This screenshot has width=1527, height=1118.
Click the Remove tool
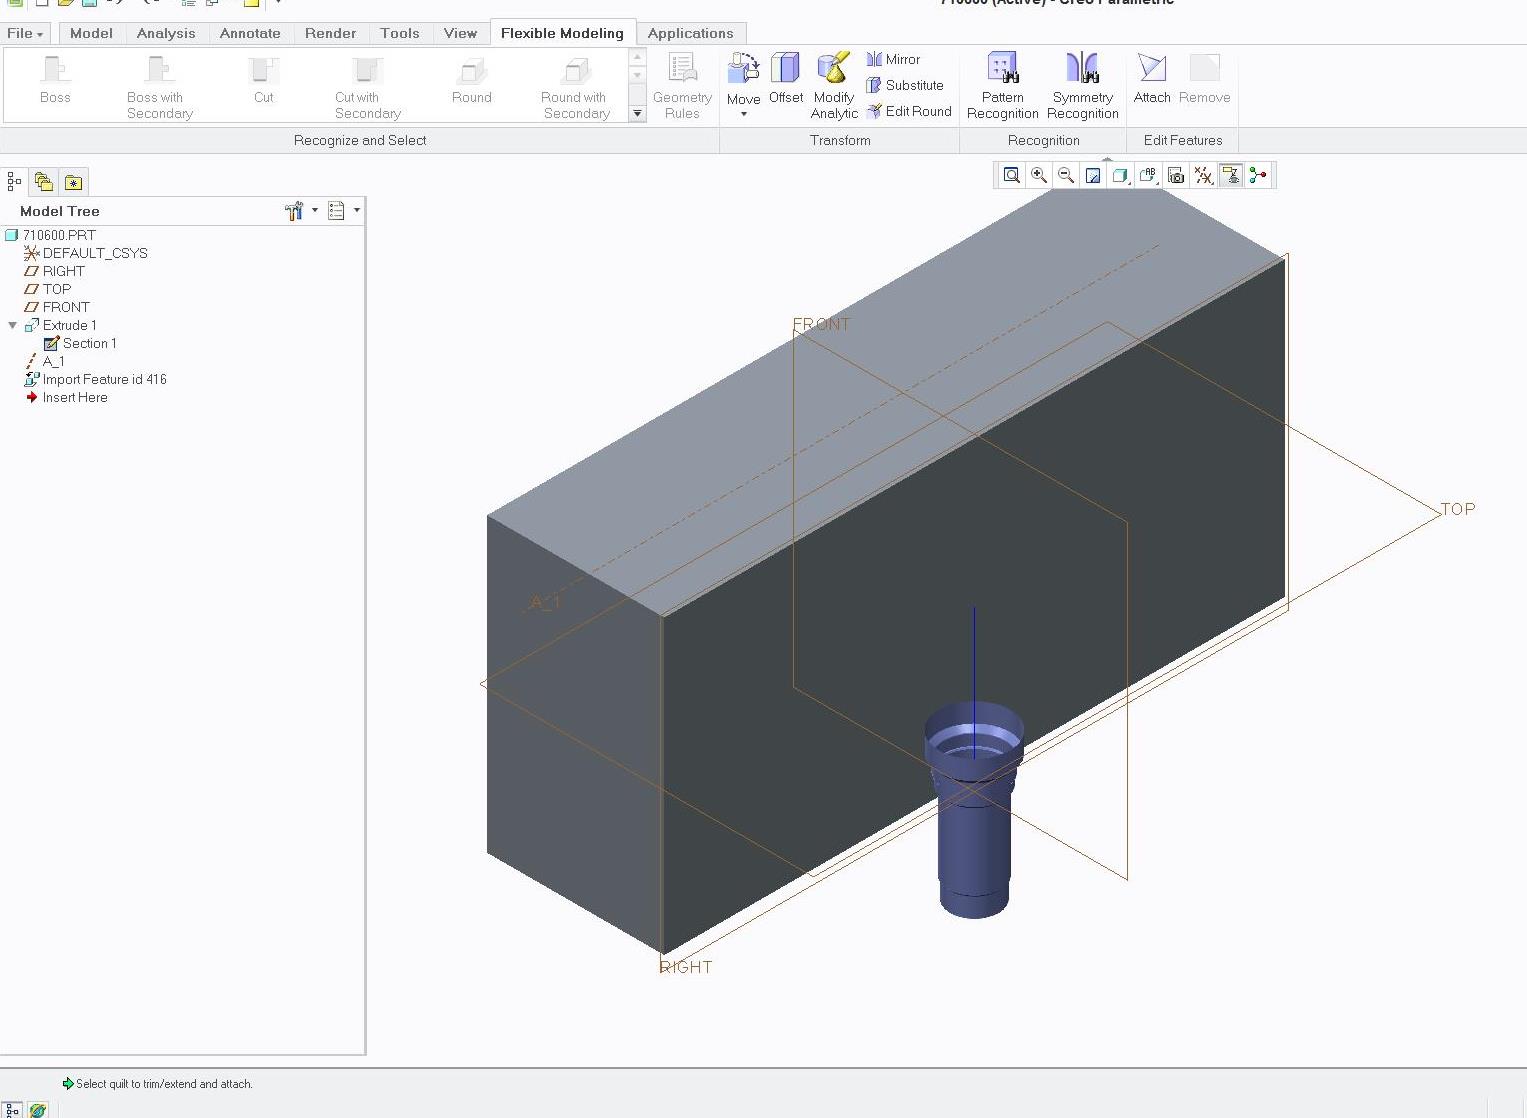[x=1204, y=78]
